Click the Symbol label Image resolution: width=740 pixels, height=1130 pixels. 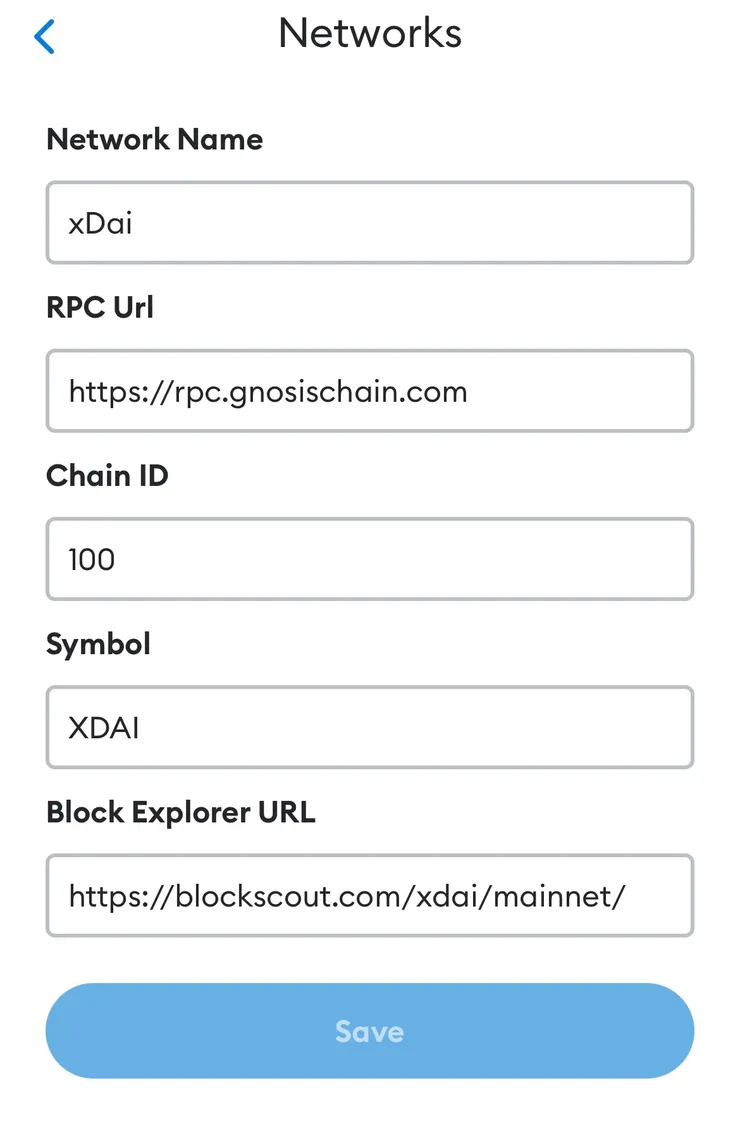(x=98, y=643)
